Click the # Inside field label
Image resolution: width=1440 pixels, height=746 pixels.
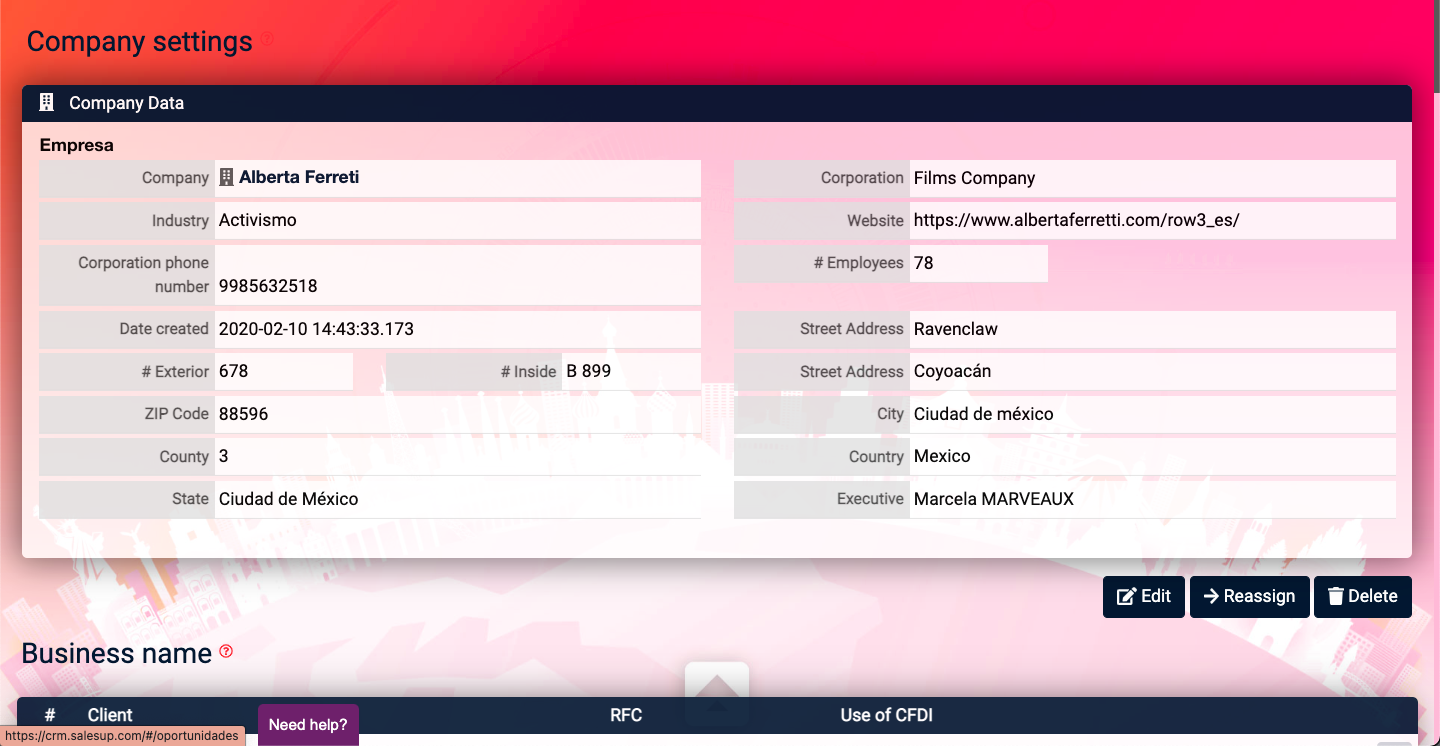(x=528, y=371)
